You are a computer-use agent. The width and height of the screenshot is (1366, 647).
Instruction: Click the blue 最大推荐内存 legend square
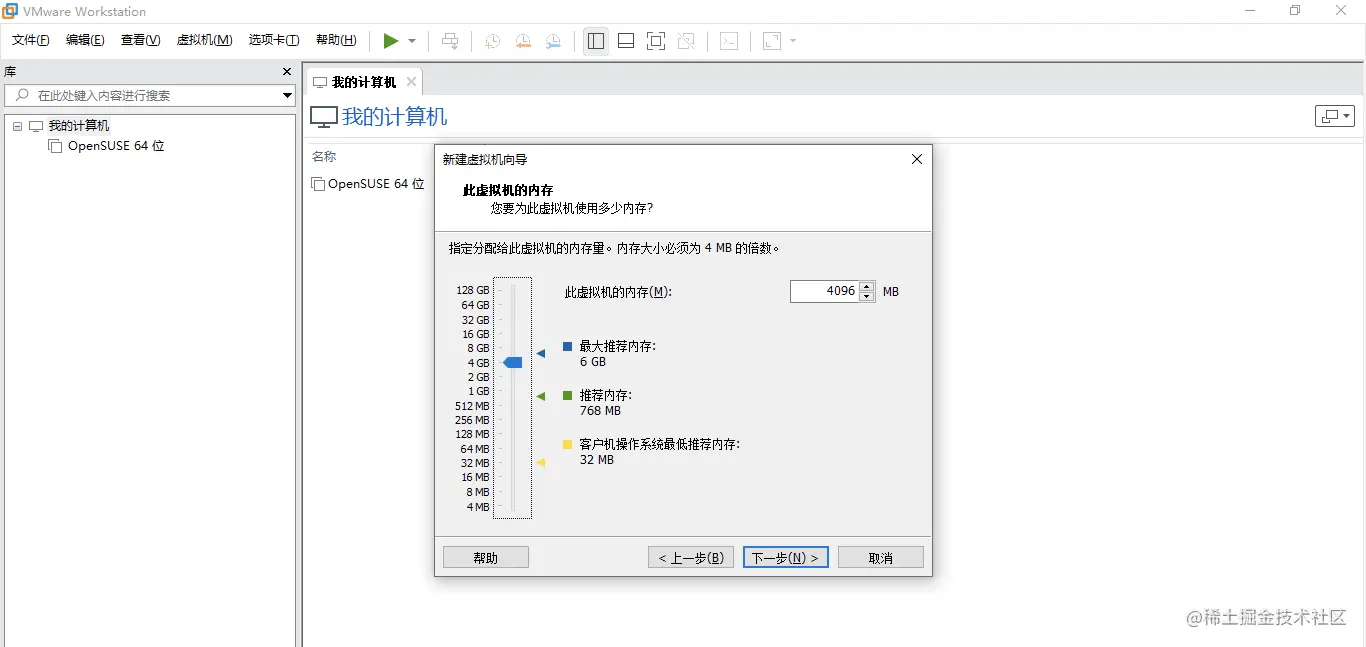tap(567, 346)
